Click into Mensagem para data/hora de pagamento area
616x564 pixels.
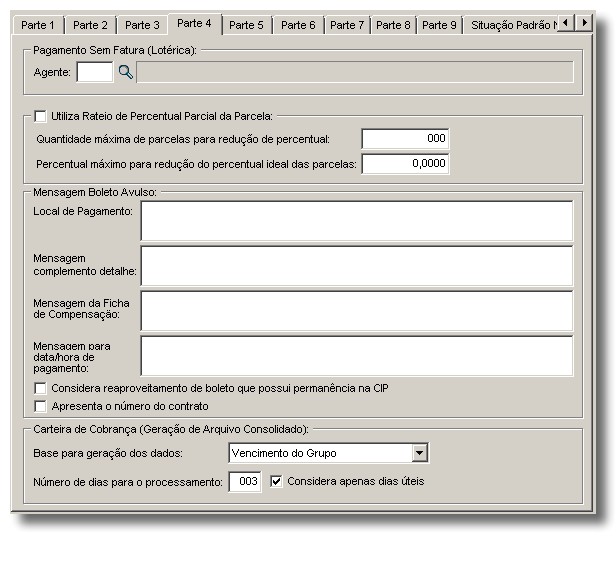[x=357, y=356]
